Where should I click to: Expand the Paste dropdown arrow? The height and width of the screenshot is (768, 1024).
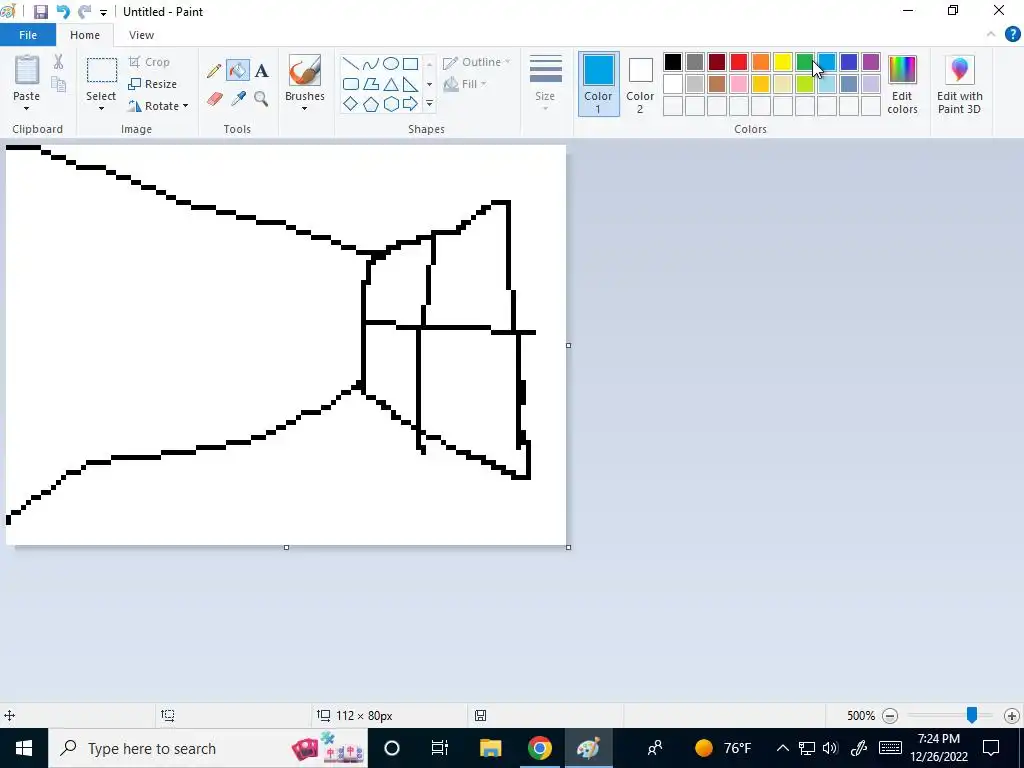pyautogui.click(x=27, y=108)
